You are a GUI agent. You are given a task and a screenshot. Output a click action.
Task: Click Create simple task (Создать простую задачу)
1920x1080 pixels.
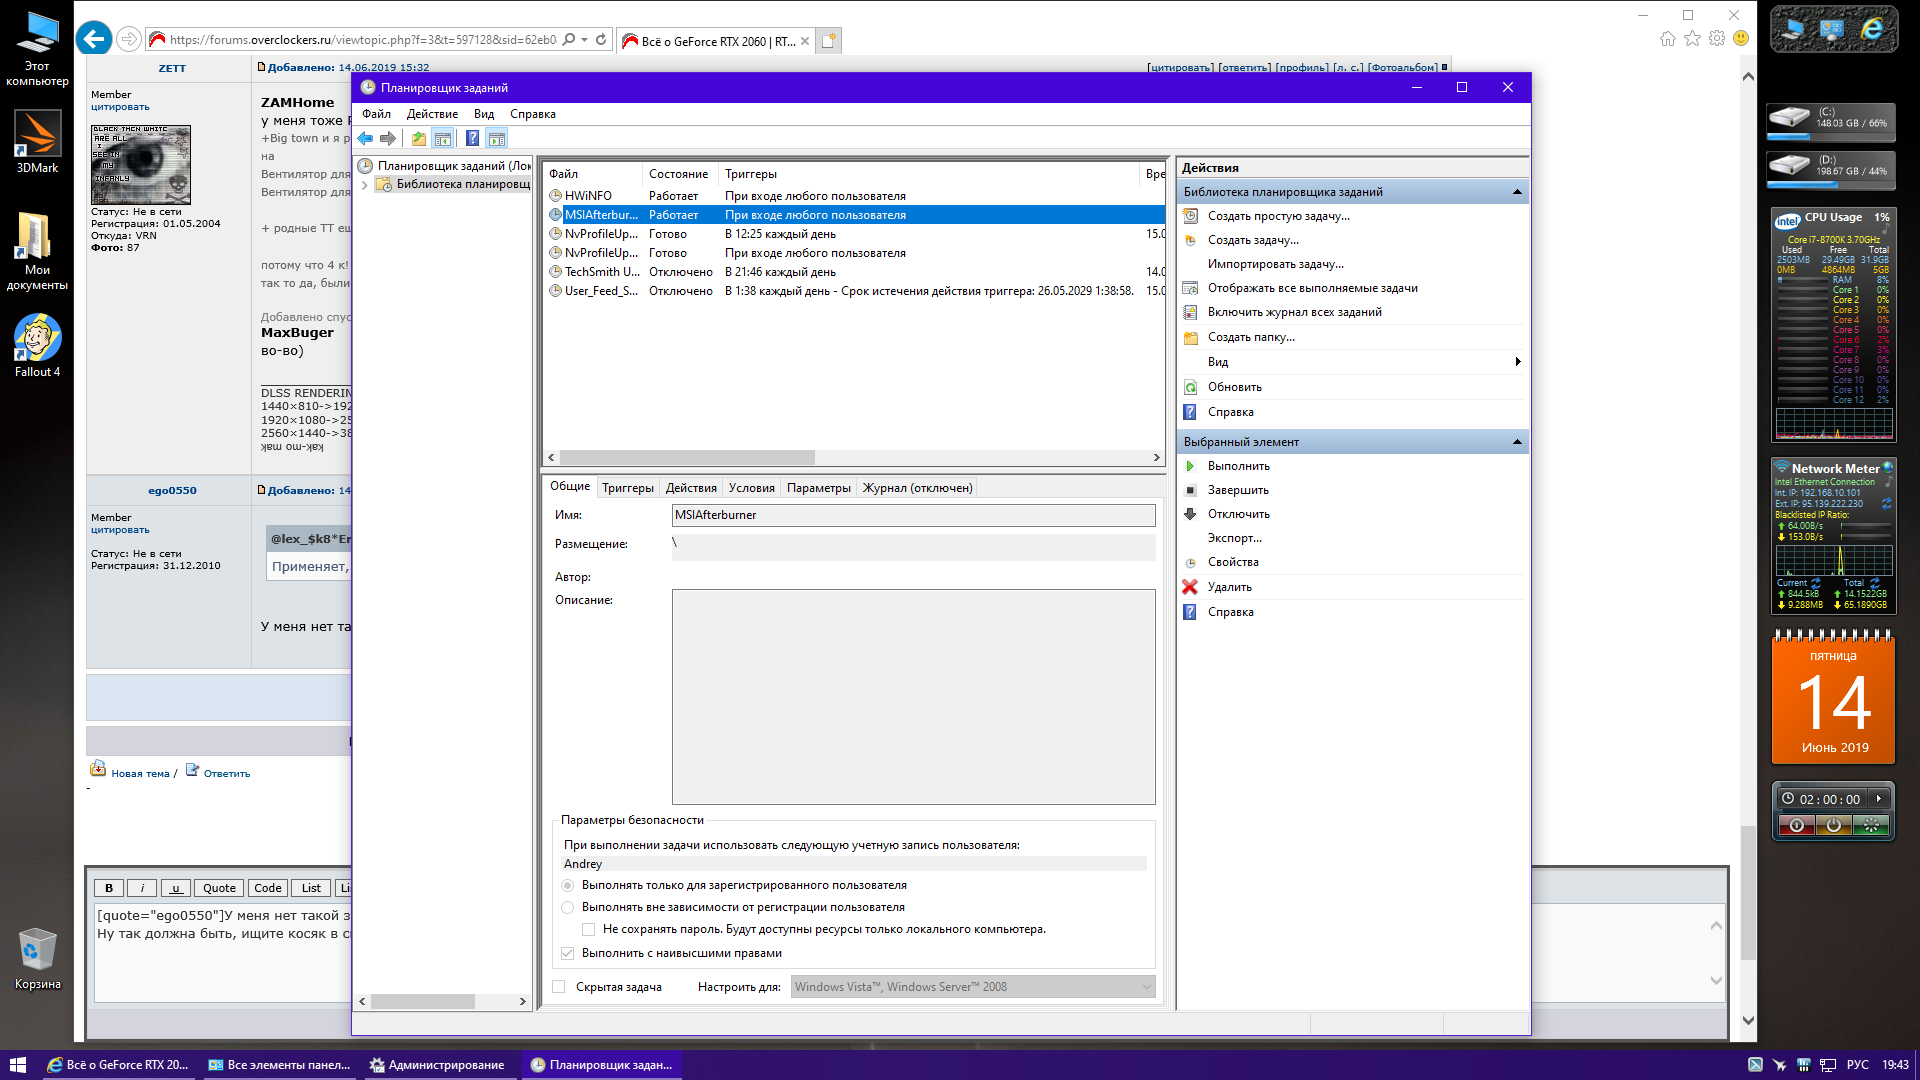coord(1278,216)
